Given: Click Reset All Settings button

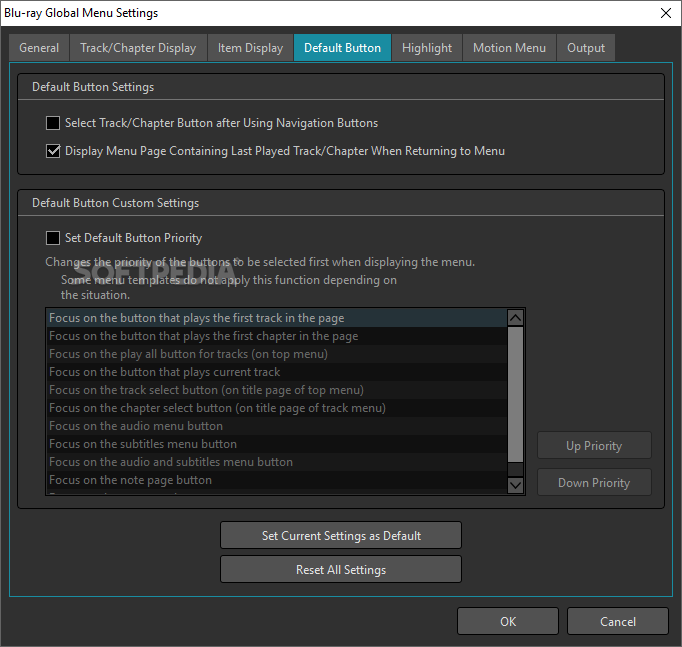Looking at the screenshot, I should [x=341, y=569].
